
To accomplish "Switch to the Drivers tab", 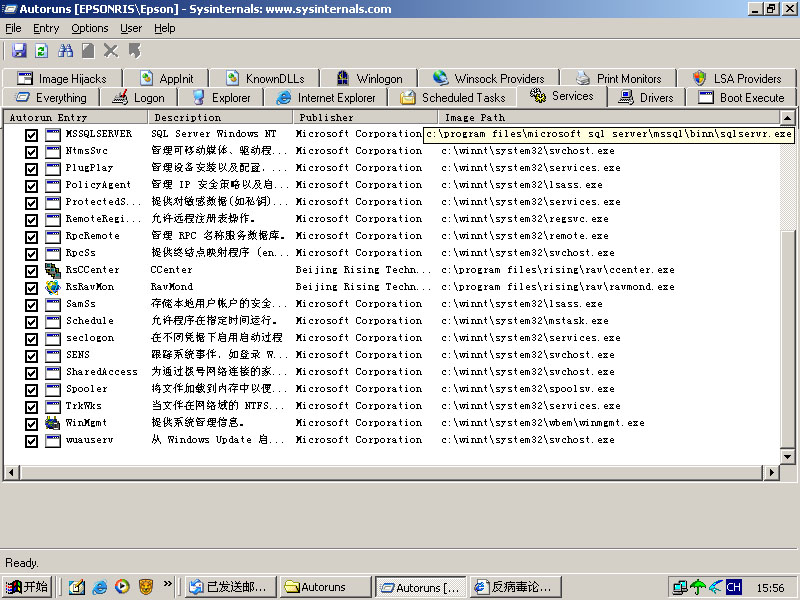I will point(646,97).
